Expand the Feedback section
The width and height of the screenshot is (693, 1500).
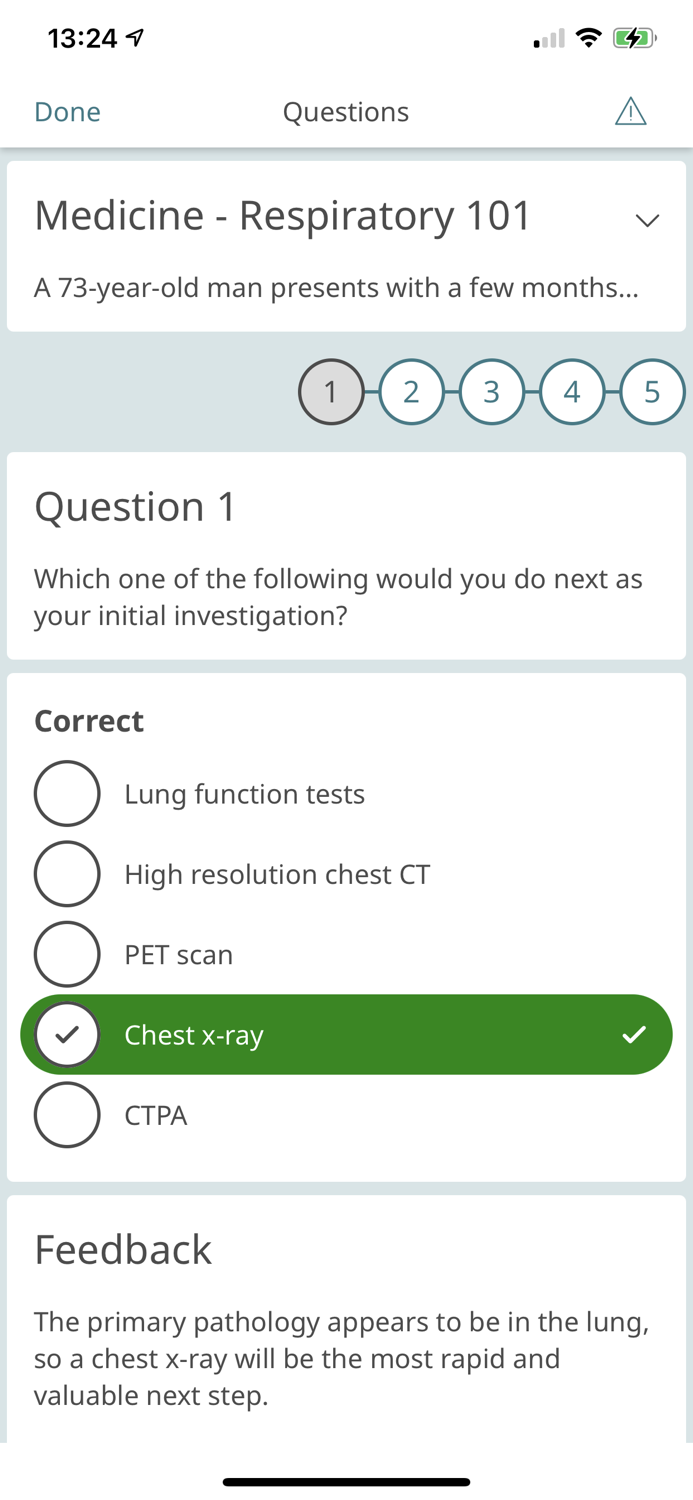tap(123, 1249)
